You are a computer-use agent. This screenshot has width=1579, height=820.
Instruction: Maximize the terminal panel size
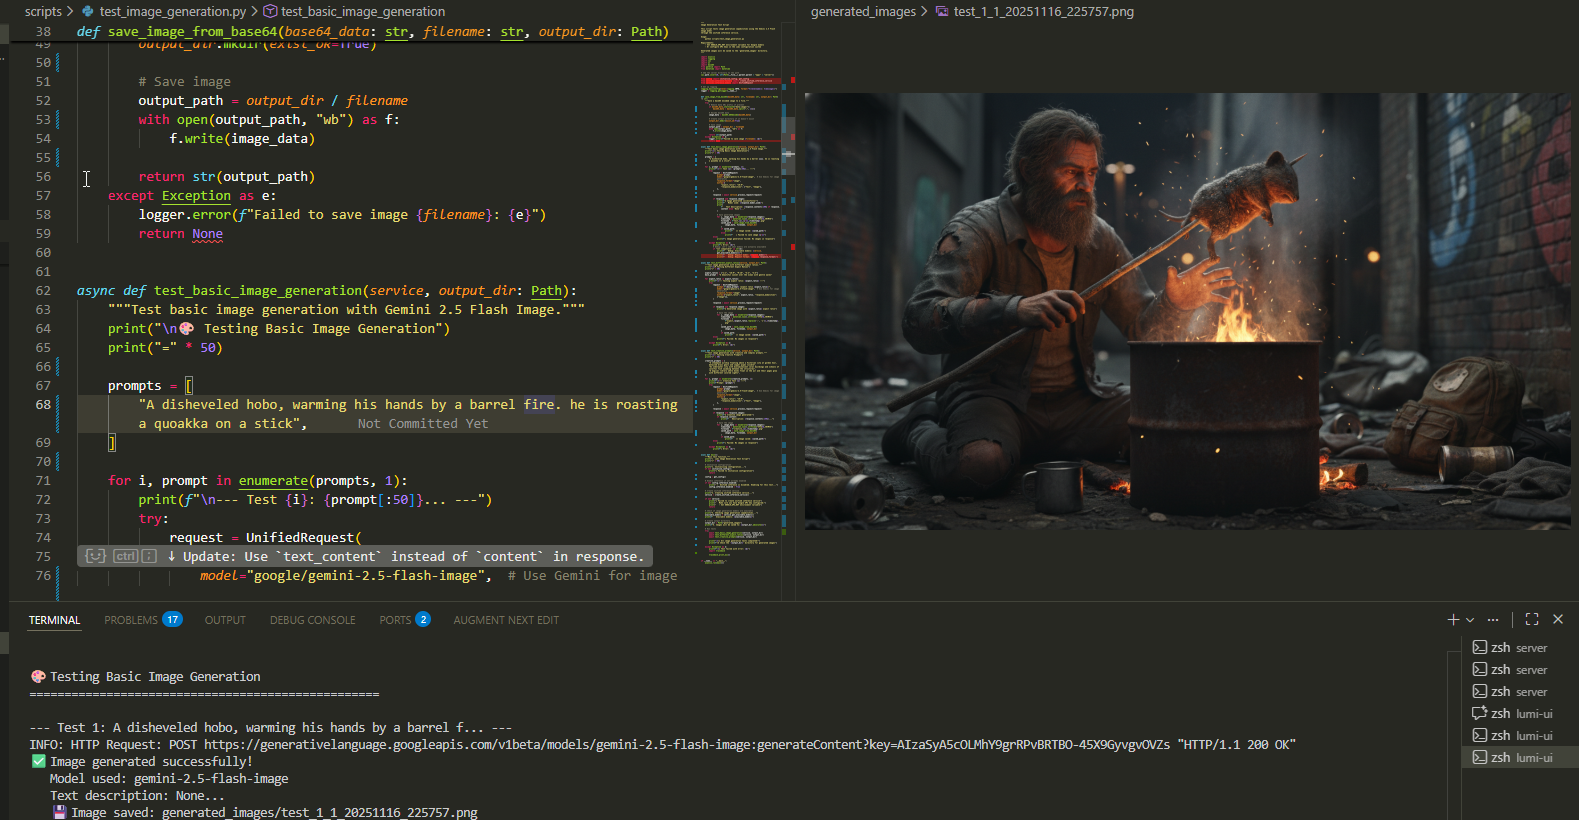coord(1532,620)
